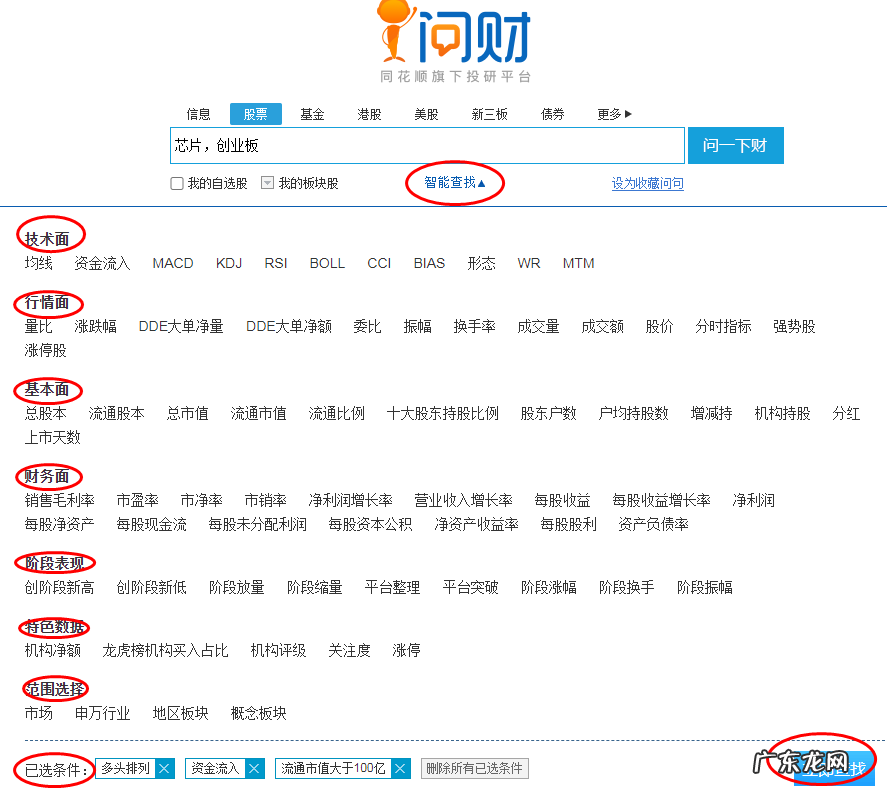The image size is (887, 791).
Task: Collapse the 智能查找 panel
Action: [x=455, y=183]
